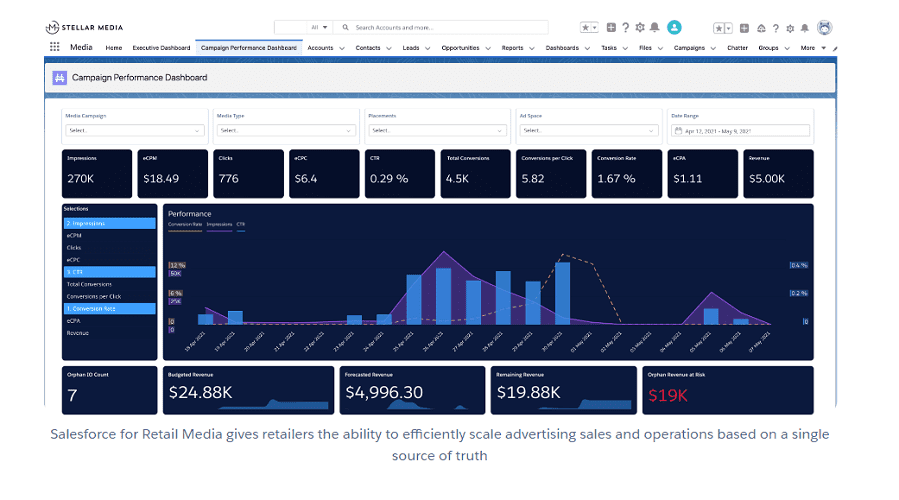Screen dimensions: 899x500
Task: Open the Tasks tab
Action: pos(609,48)
